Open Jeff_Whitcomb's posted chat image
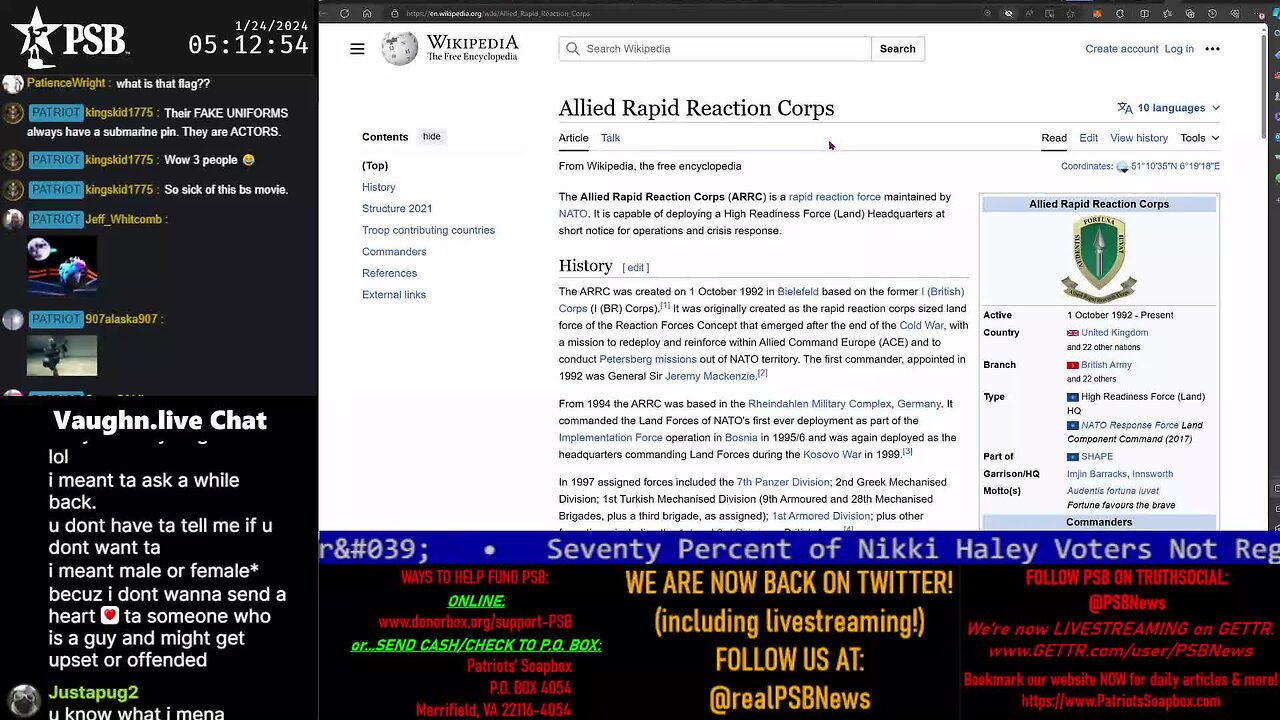 (62, 264)
